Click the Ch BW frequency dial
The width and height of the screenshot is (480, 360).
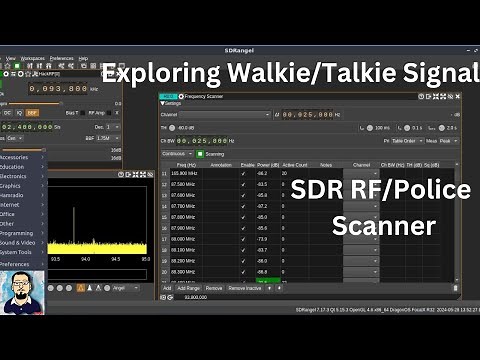pyautogui.click(x=202, y=141)
